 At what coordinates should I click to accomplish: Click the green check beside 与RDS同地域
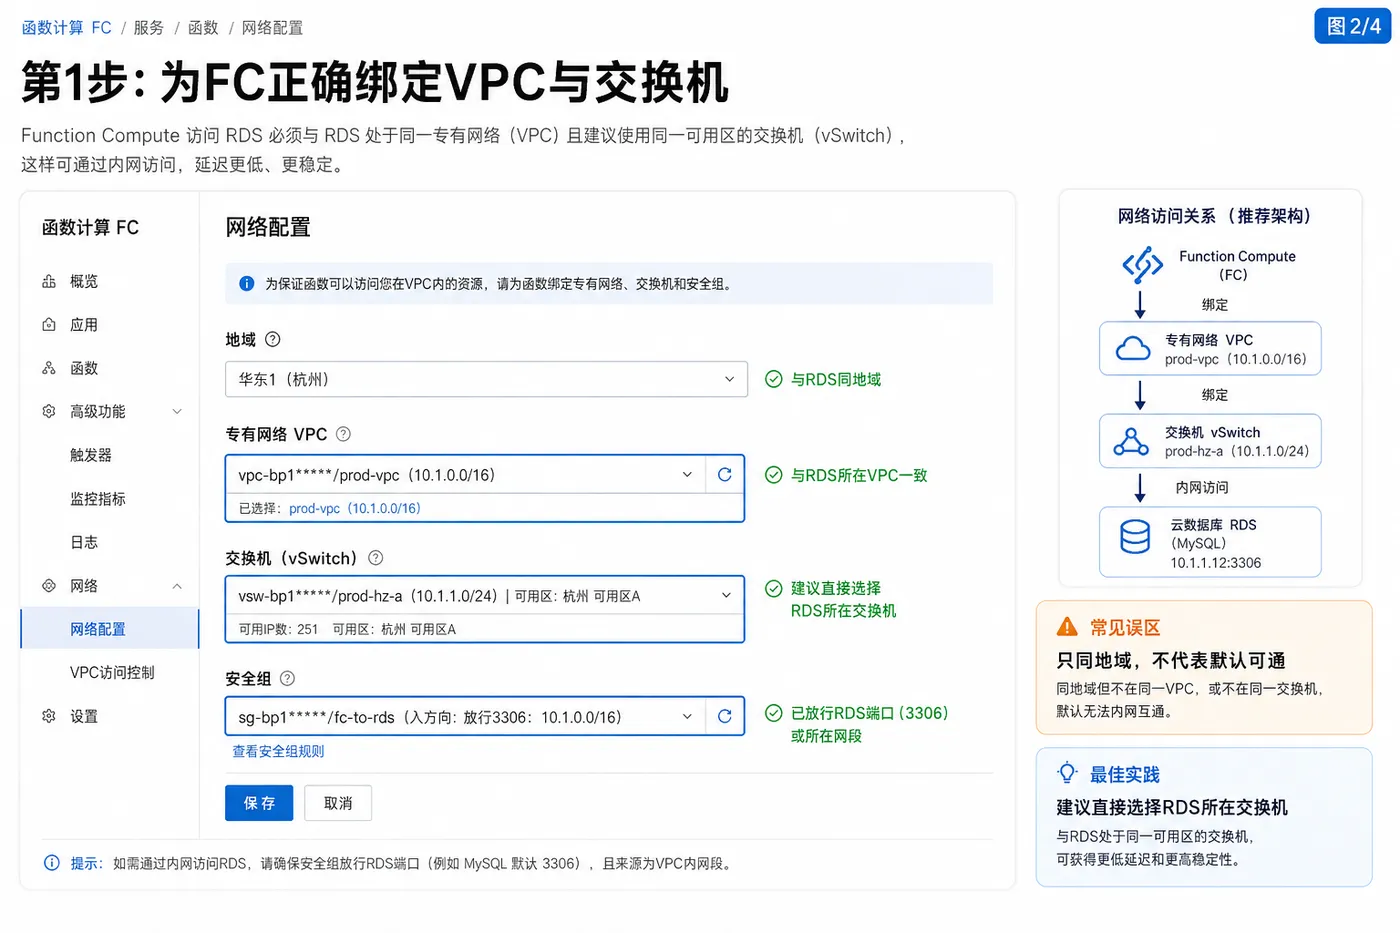tap(773, 379)
